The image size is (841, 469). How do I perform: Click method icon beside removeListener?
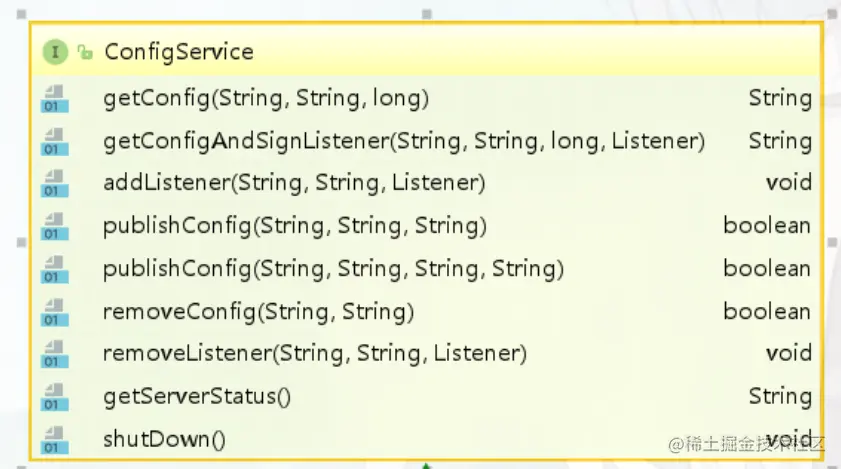55,353
